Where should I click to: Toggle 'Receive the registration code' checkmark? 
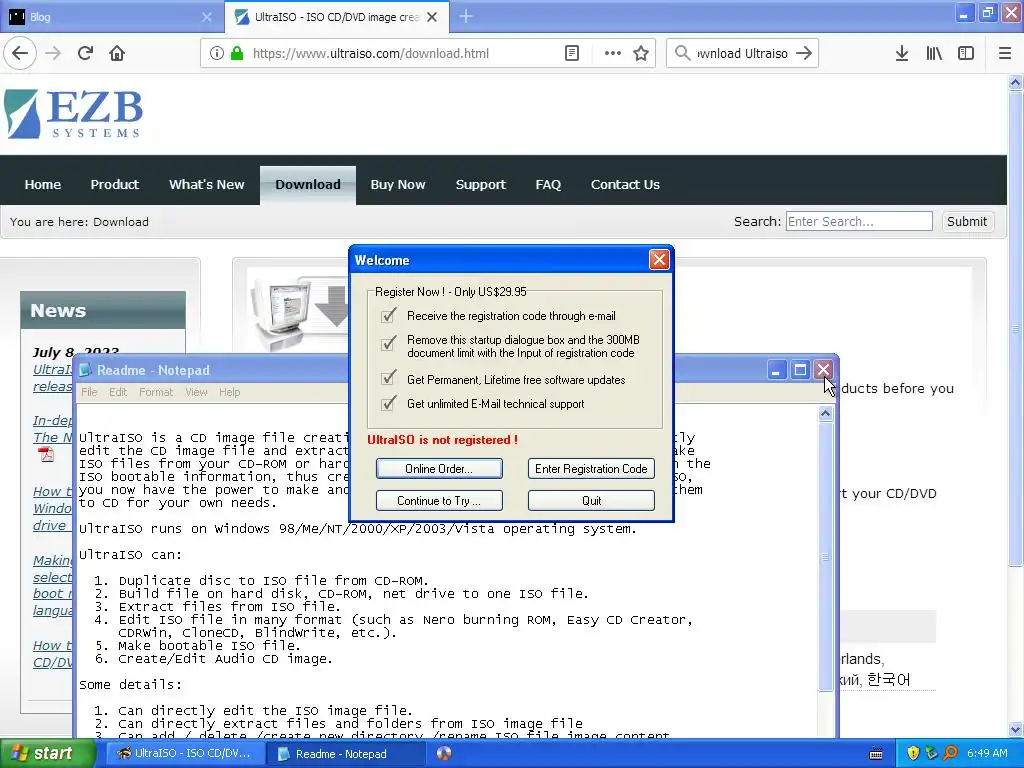click(389, 315)
